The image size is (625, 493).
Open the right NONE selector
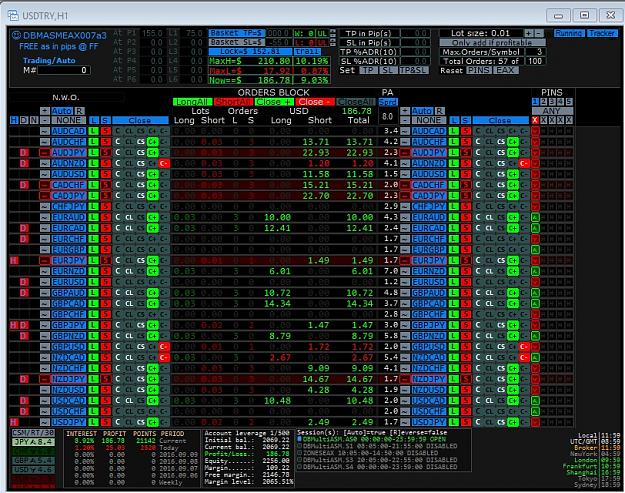[x=428, y=120]
